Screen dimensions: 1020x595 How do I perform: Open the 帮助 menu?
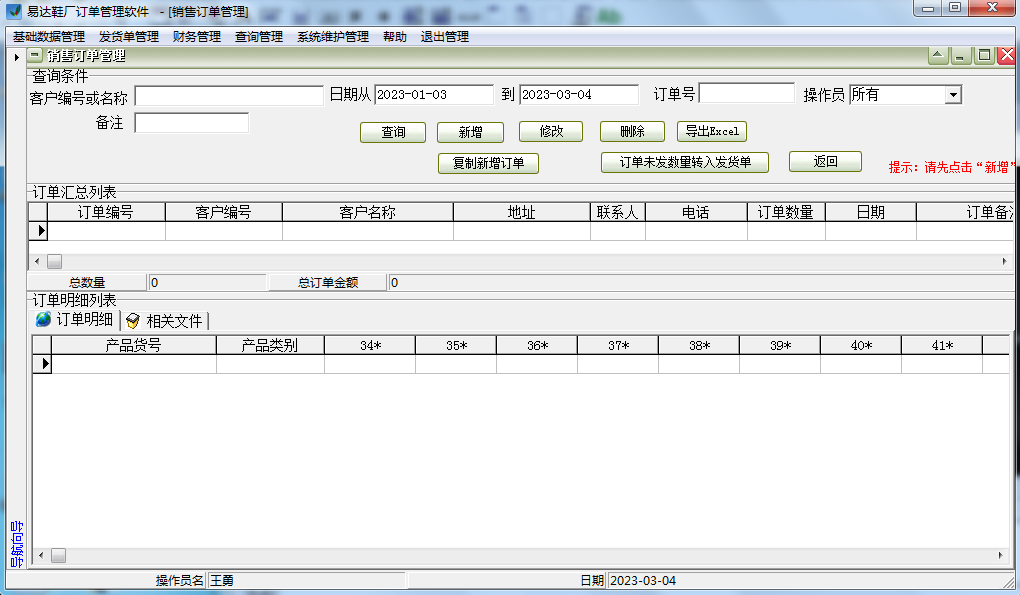(395, 37)
